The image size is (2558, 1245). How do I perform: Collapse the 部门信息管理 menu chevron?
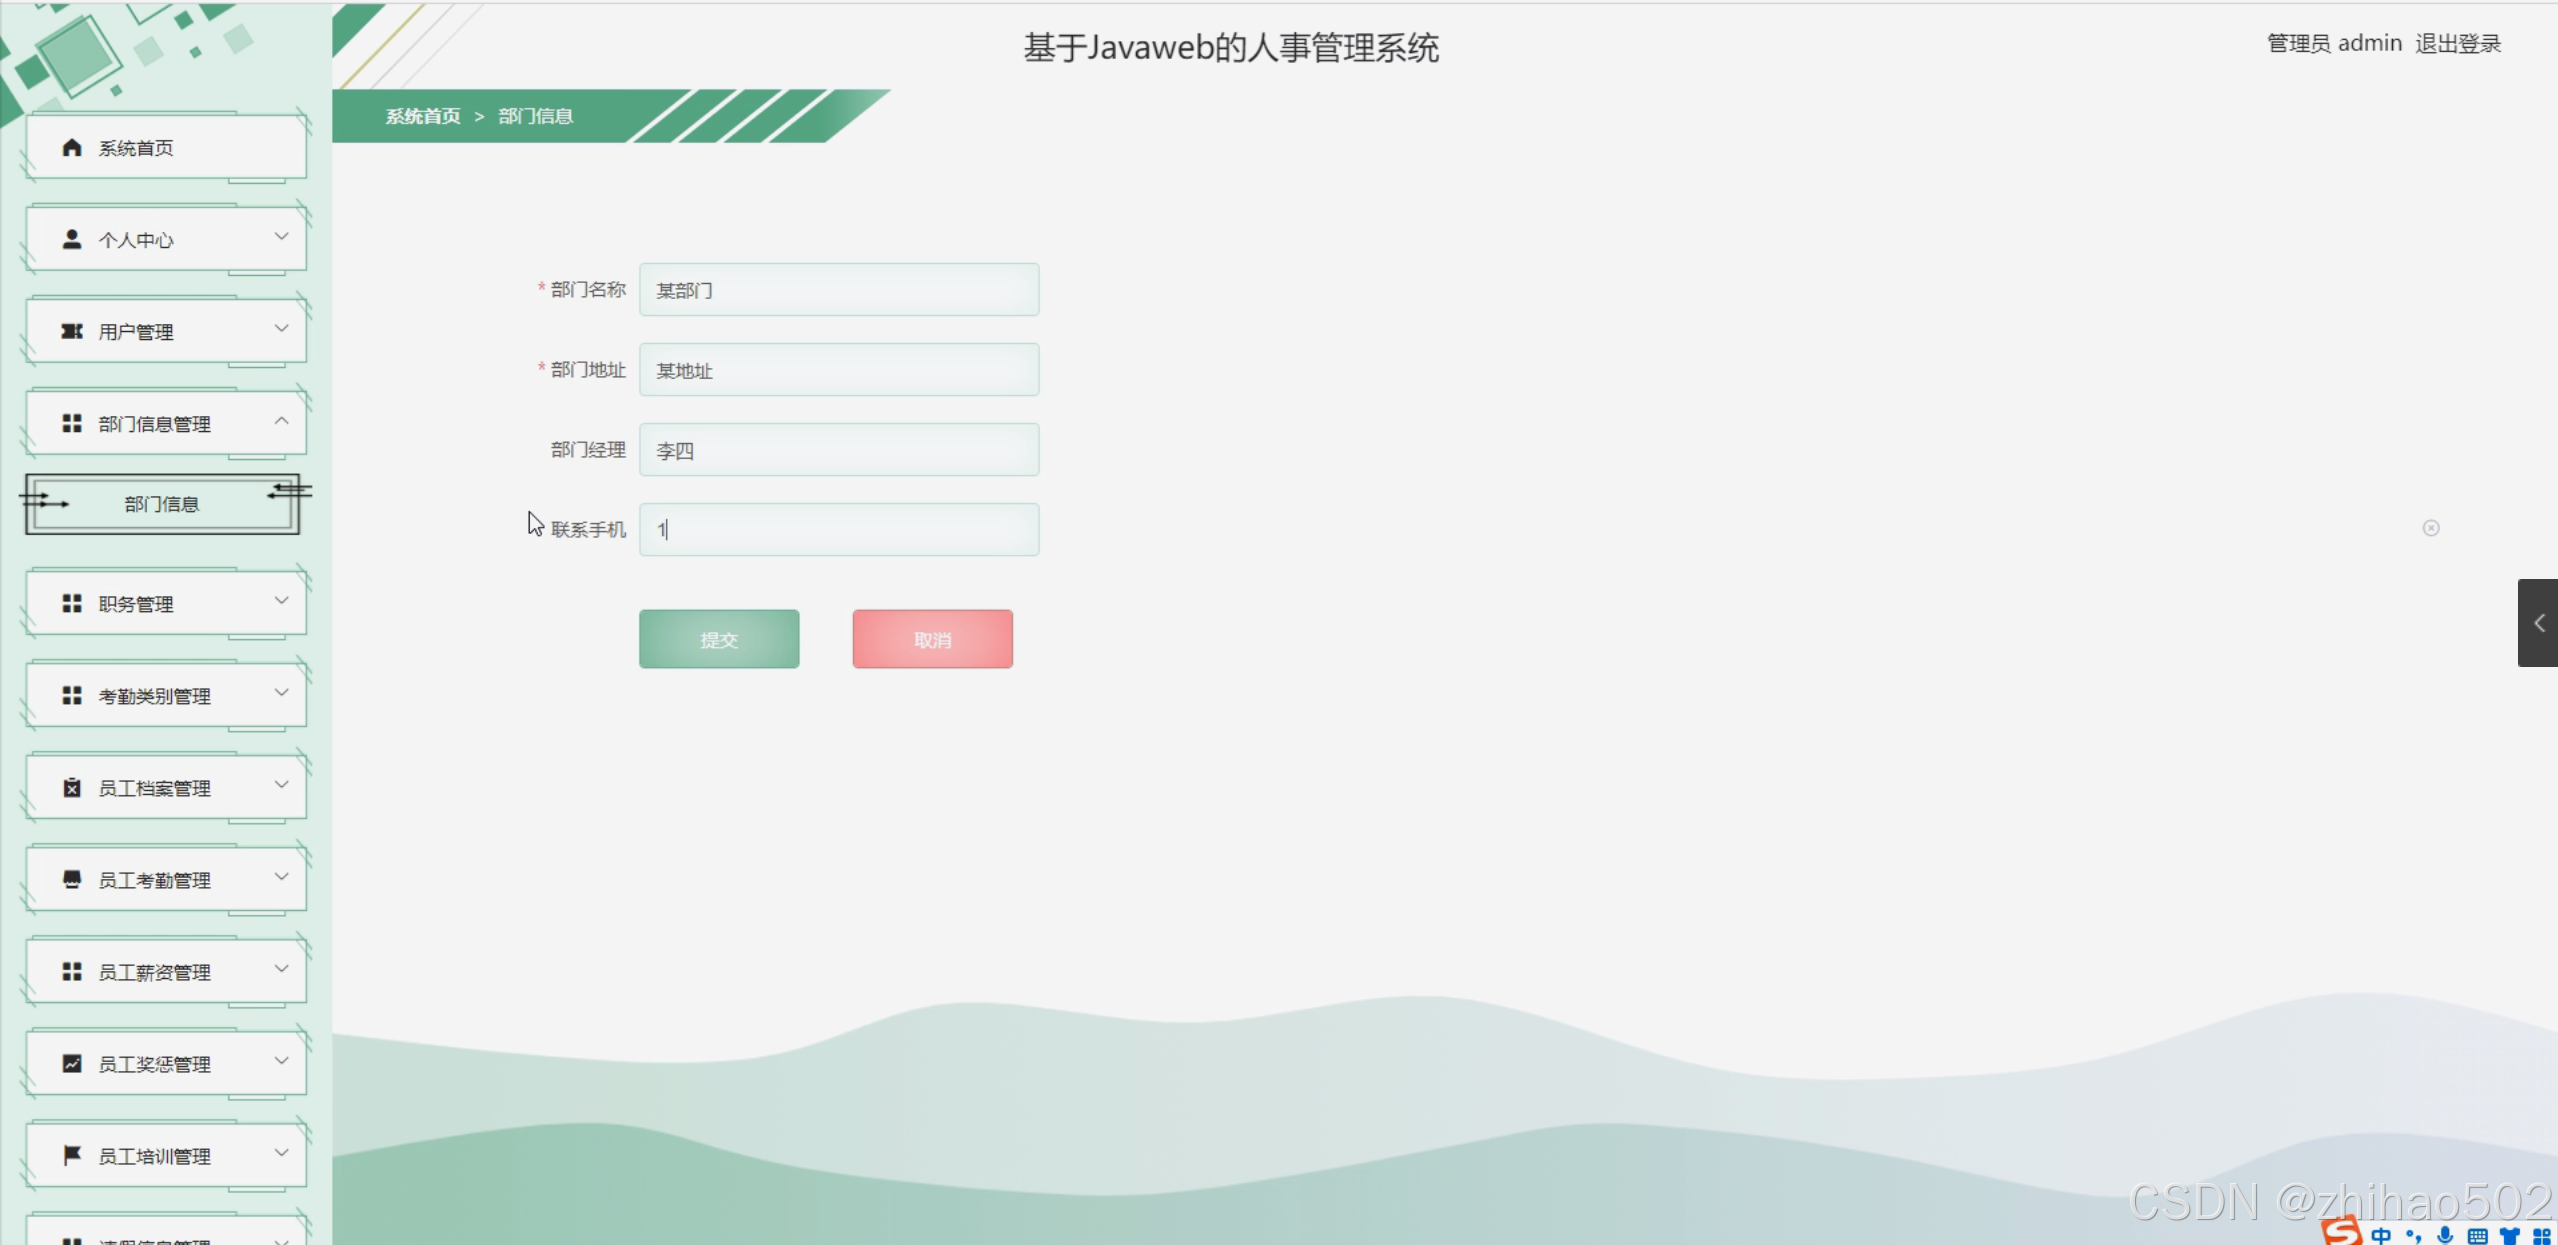(x=281, y=422)
